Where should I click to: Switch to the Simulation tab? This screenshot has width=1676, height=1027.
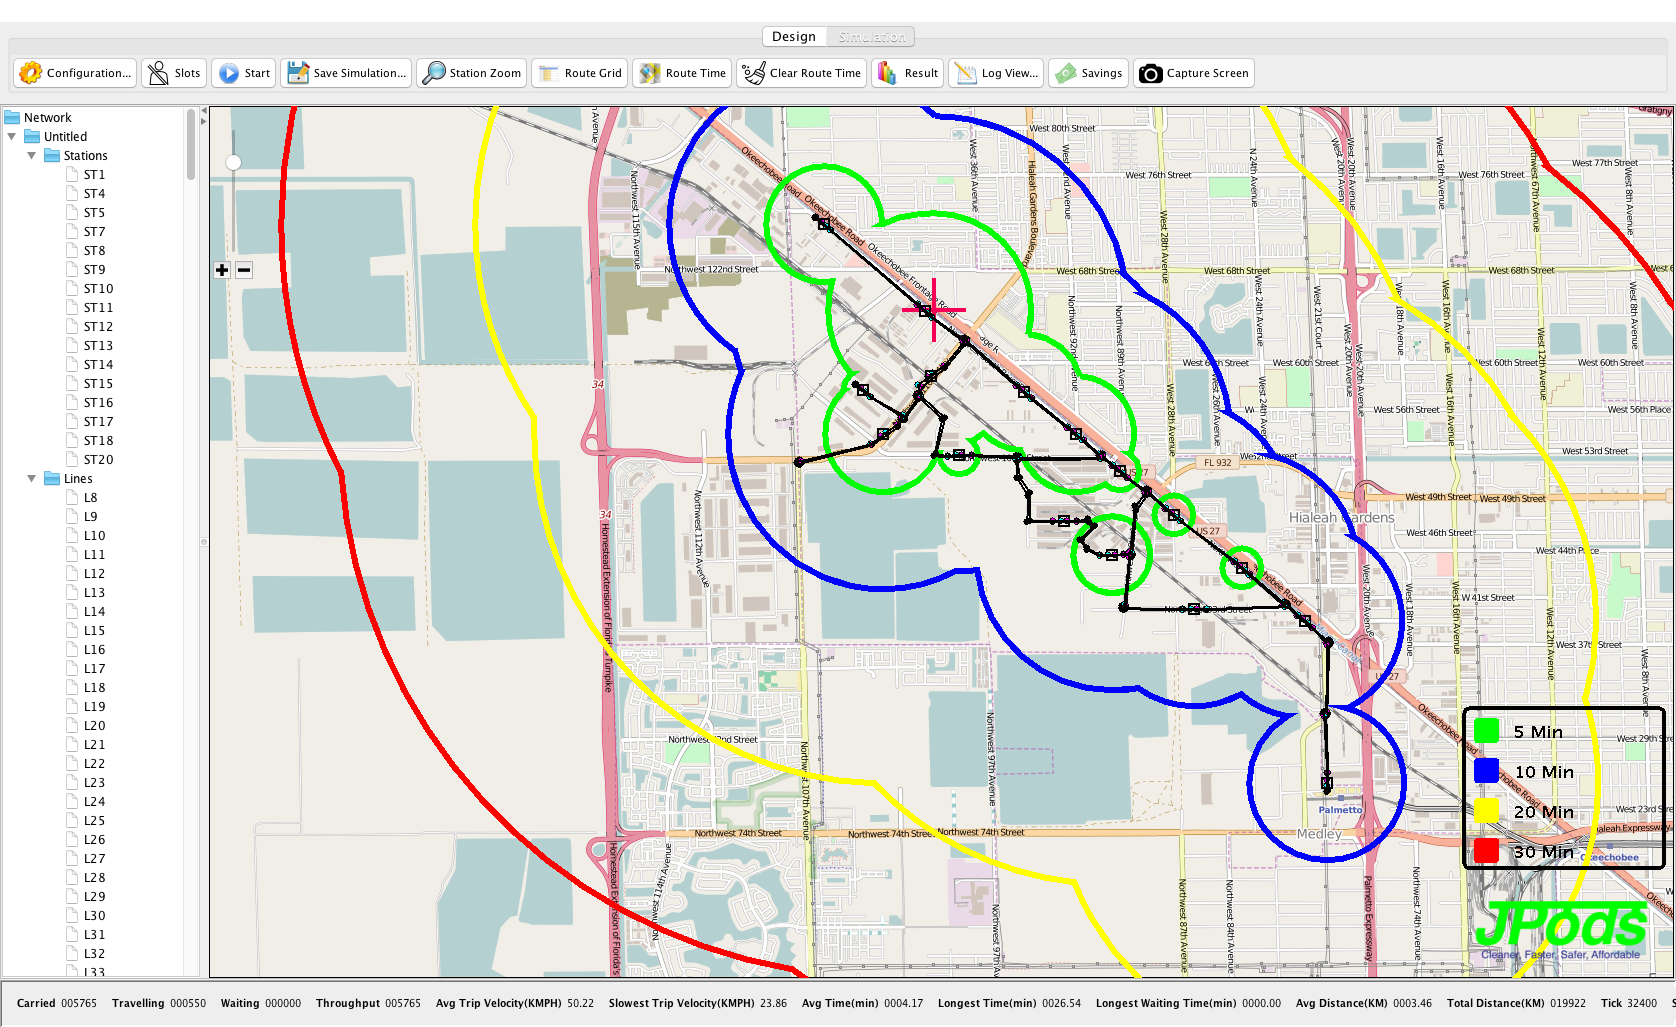[x=871, y=37]
